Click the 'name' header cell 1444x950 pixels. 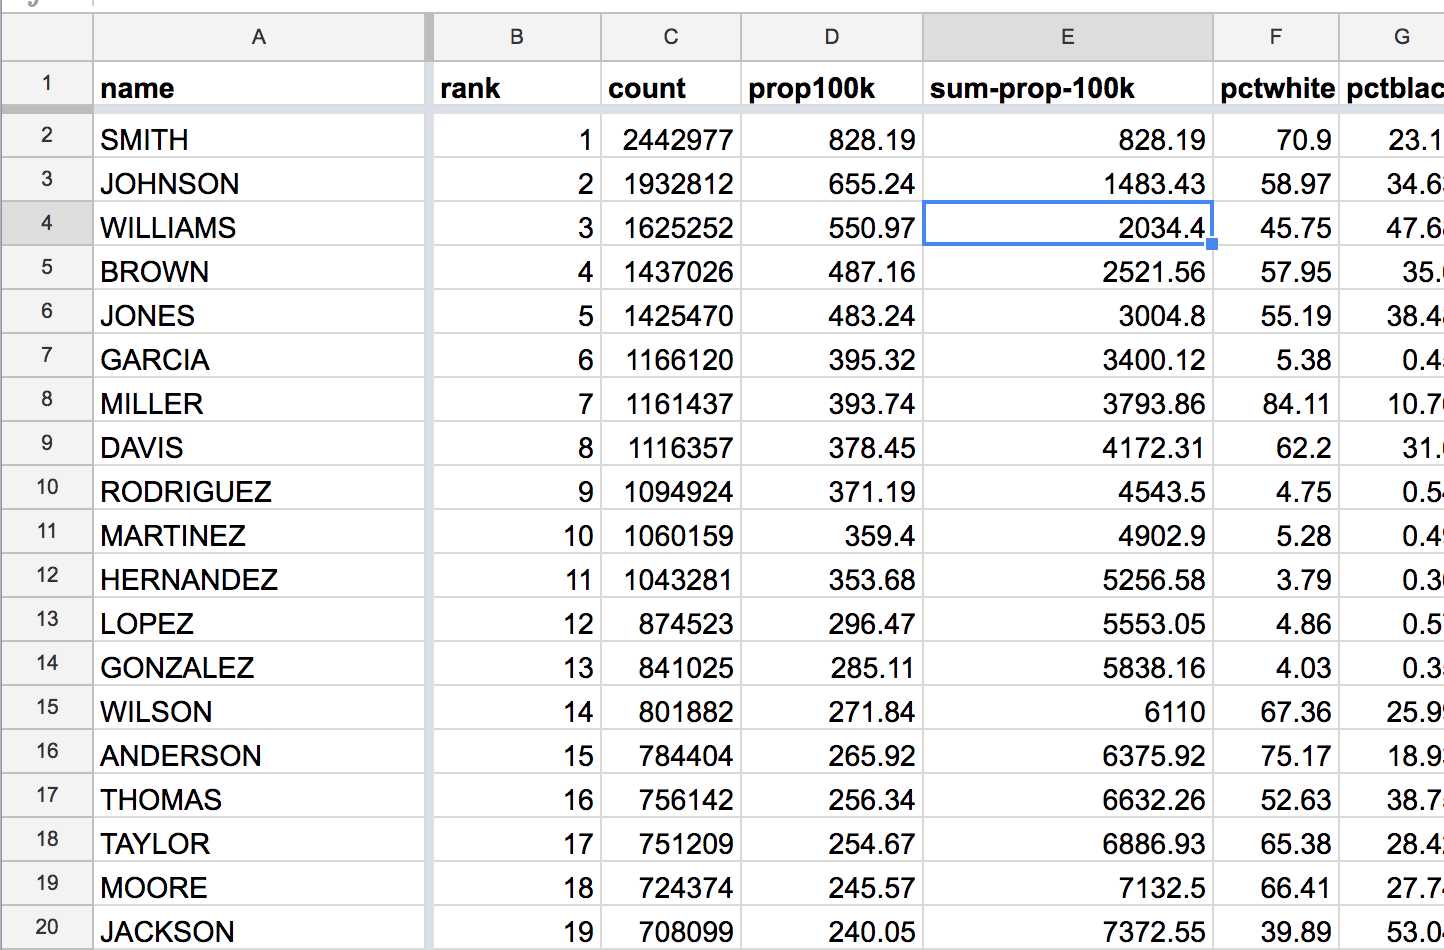[259, 84]
